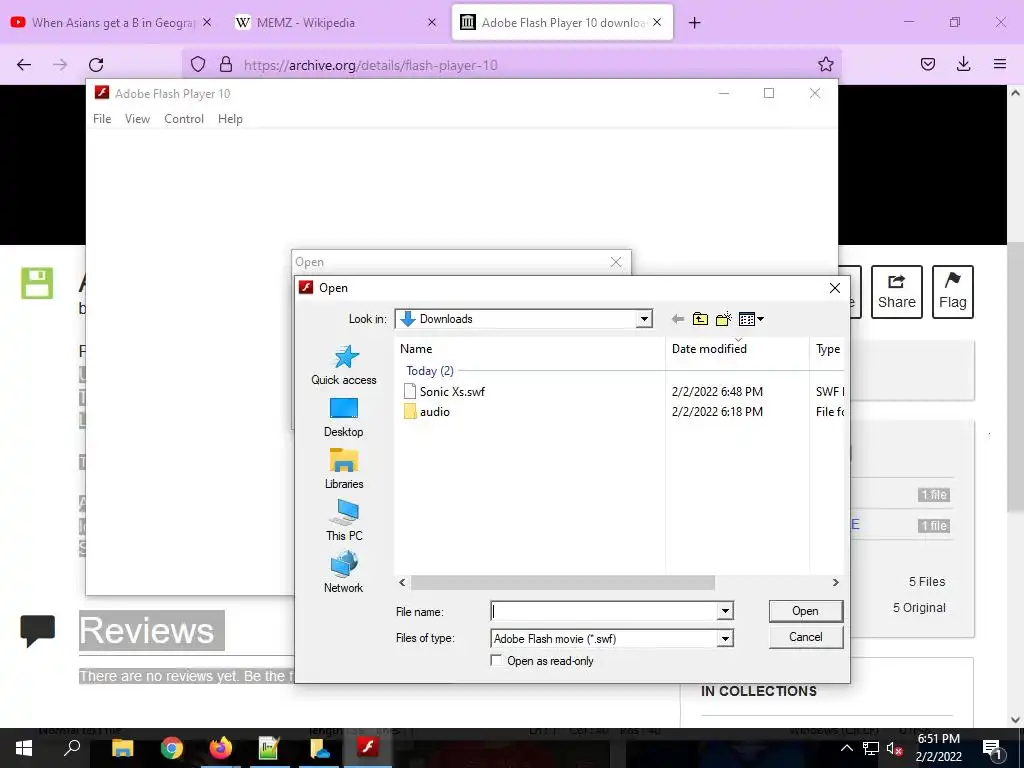
Task: Open Firefox from the taskbar
Action: click(x=221, y=748)
